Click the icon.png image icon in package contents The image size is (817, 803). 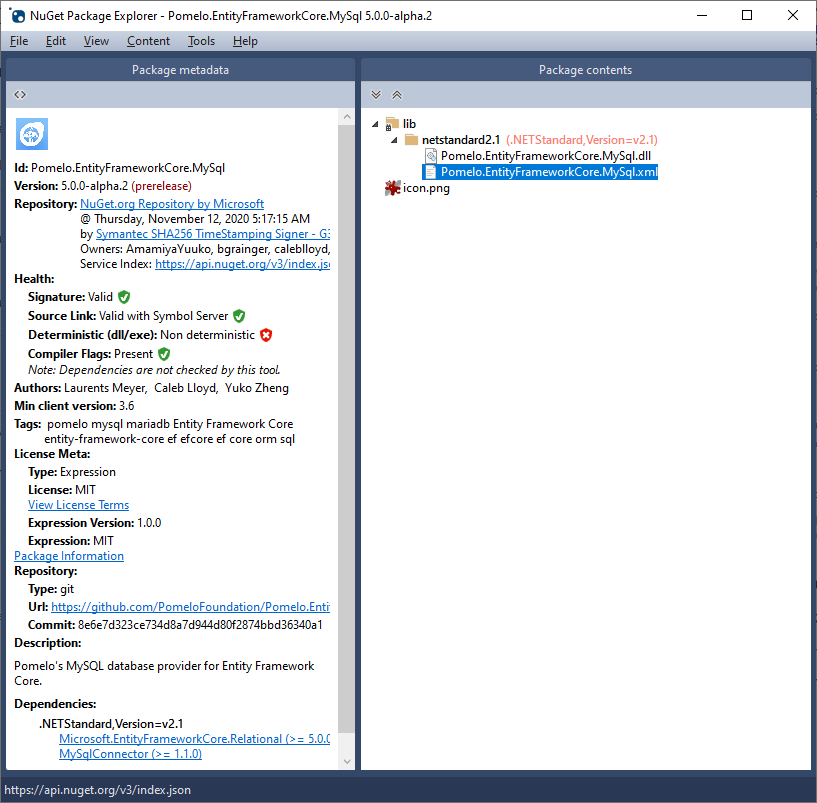click(x=394, y=187)
